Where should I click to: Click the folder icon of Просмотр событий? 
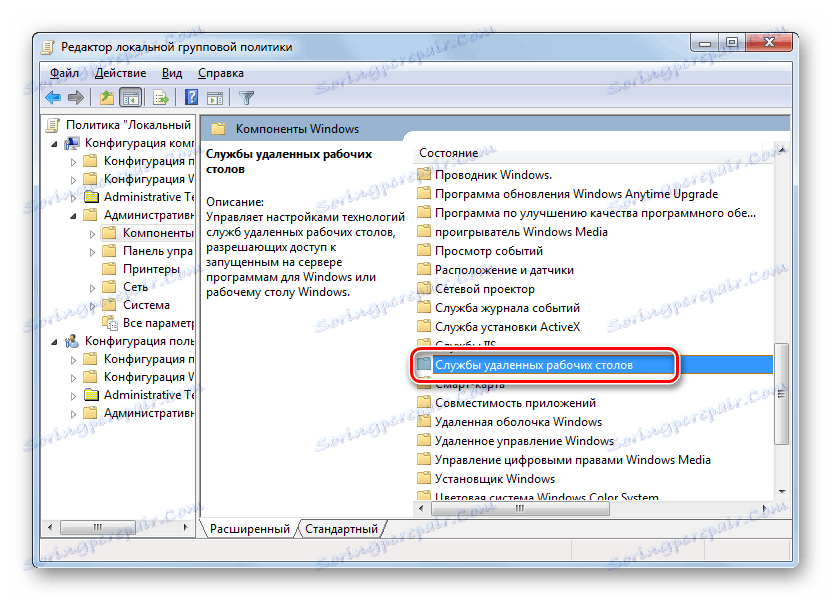tap(424, 250)
